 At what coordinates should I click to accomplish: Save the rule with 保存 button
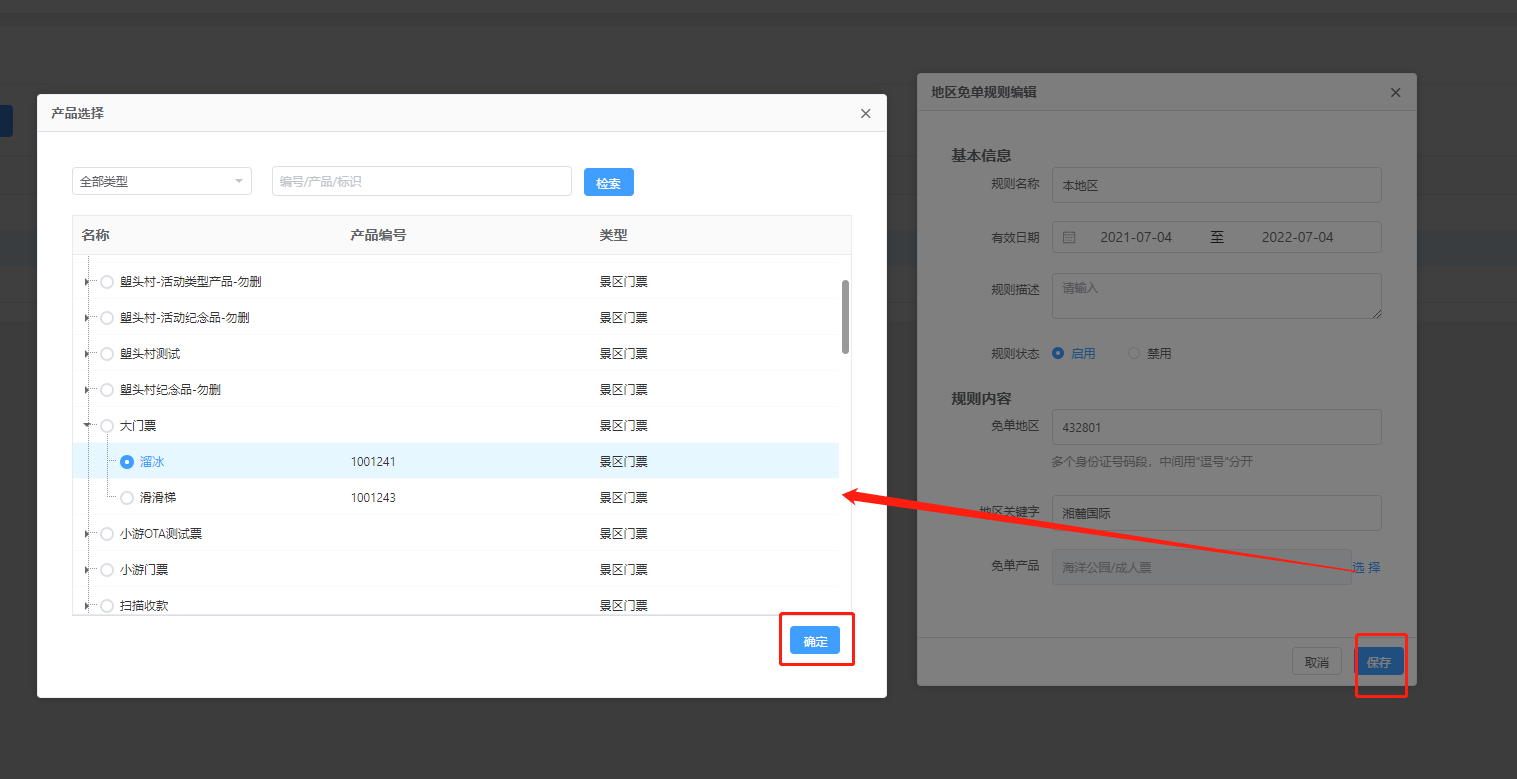pyautogui.click(x=1379, y=662)
